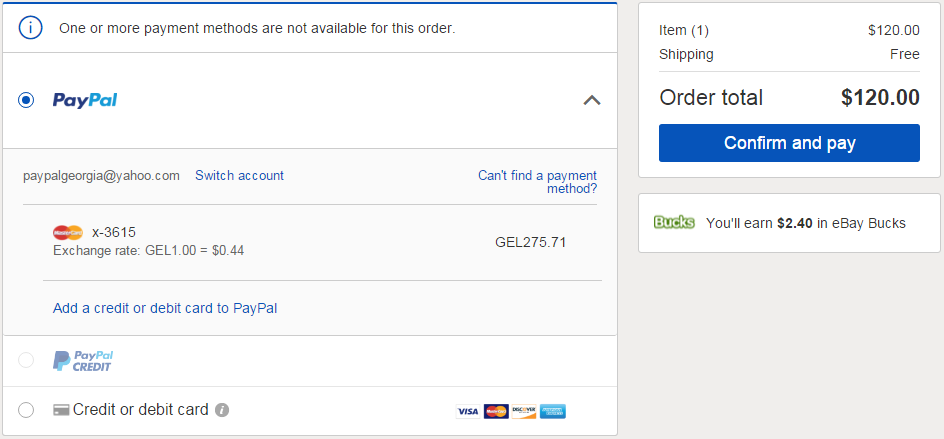Click the MasterCard icon beside x-3615
This screenshot has width=944, height=439.
point(68,232)
